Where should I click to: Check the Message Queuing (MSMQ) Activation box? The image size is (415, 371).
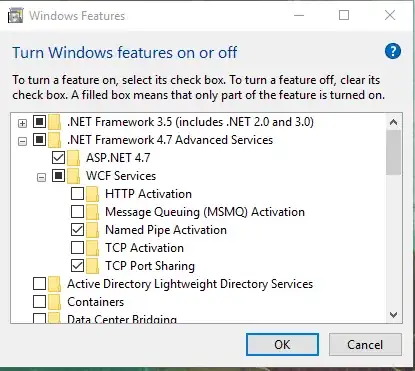77,212
